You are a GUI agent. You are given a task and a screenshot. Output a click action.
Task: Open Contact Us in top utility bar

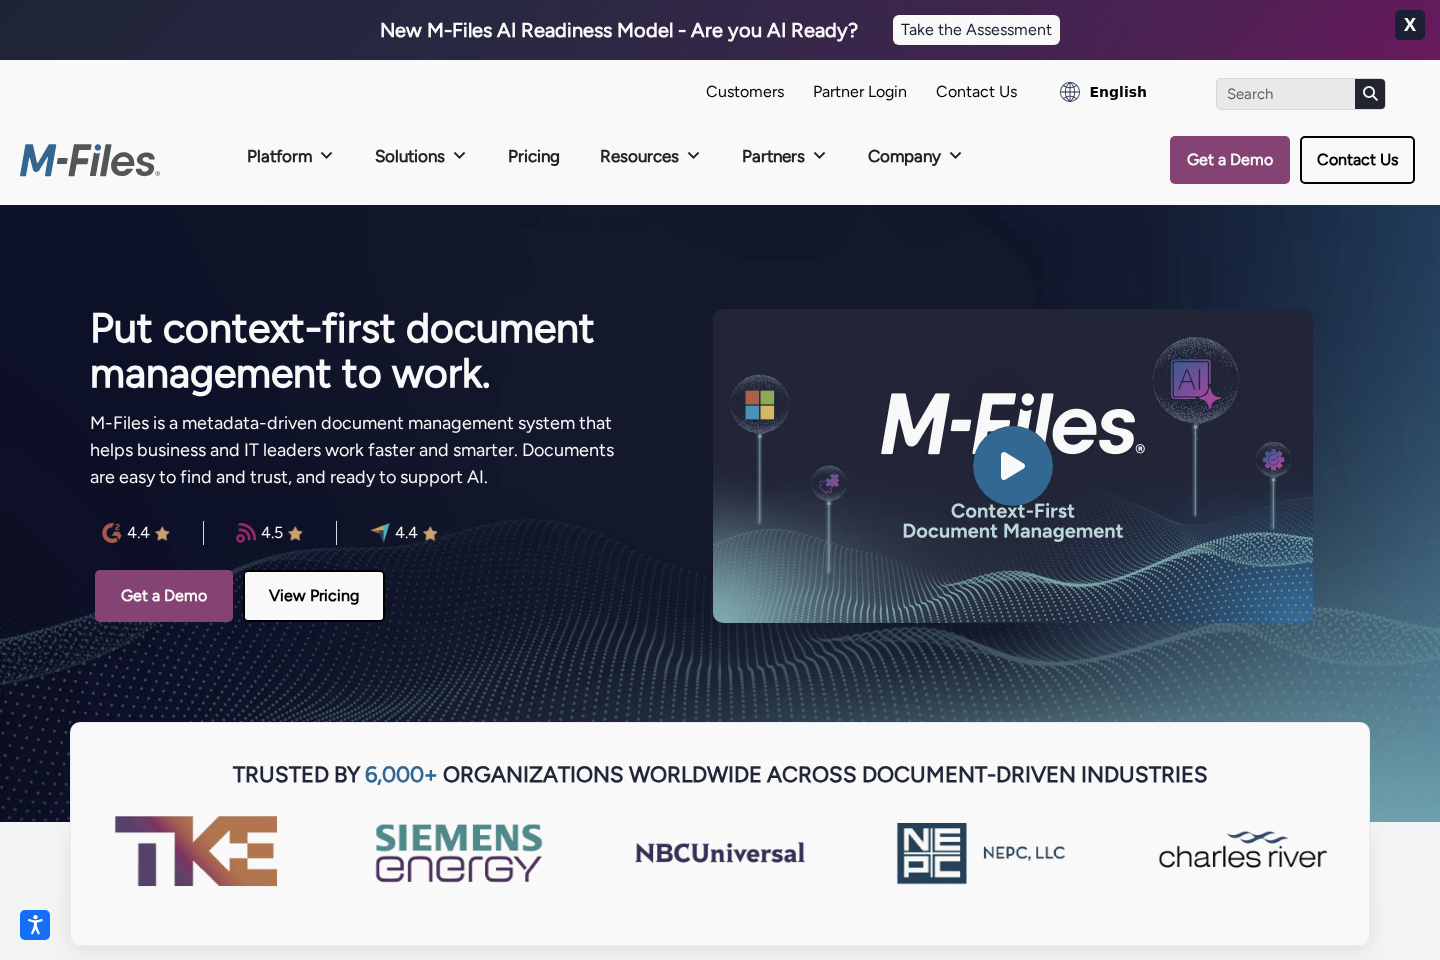(977, 92)
